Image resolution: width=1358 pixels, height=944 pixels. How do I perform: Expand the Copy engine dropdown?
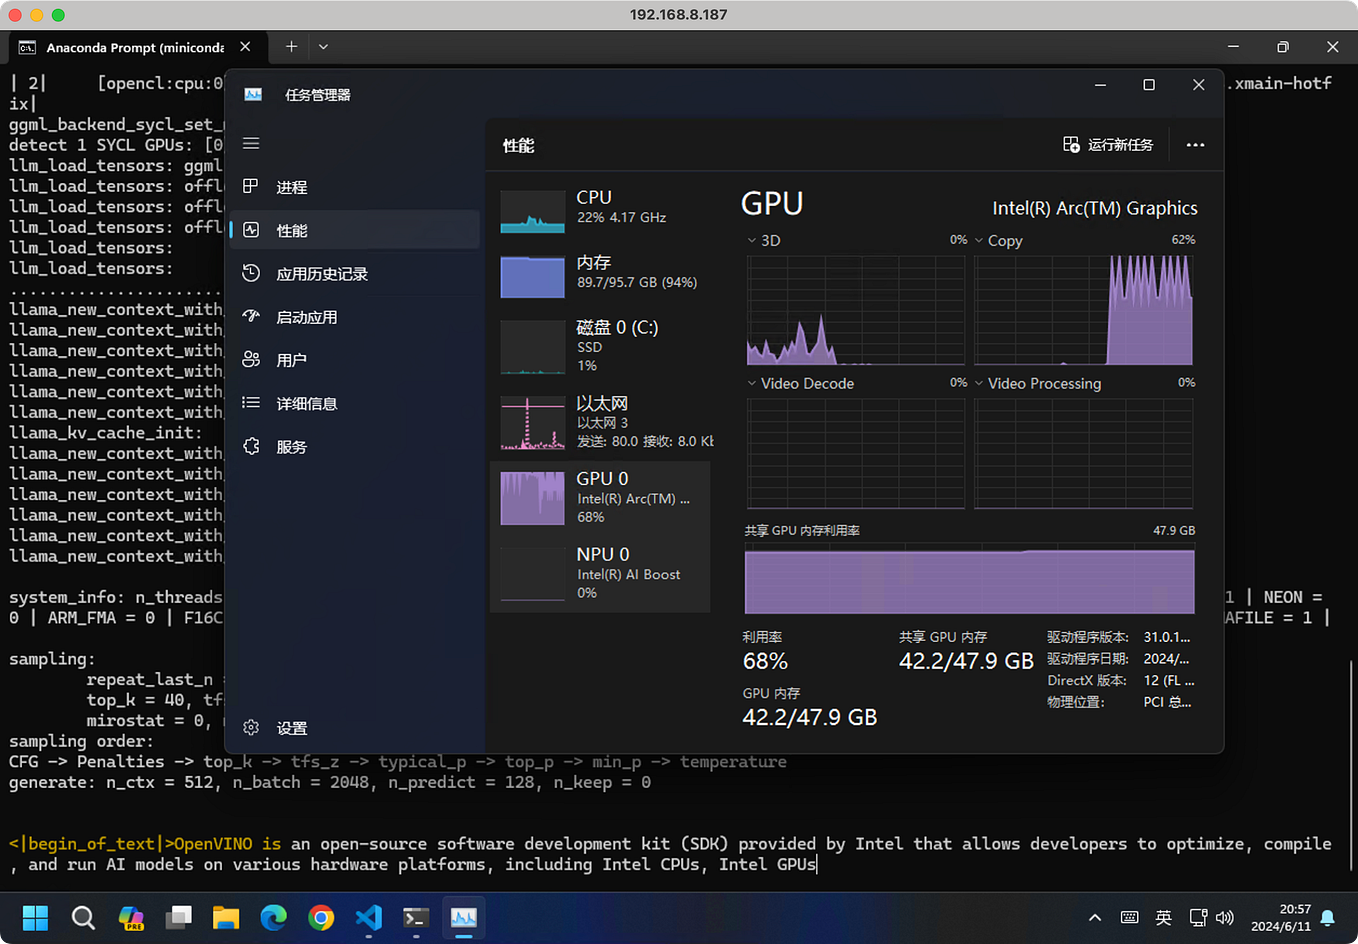point(981,240)
